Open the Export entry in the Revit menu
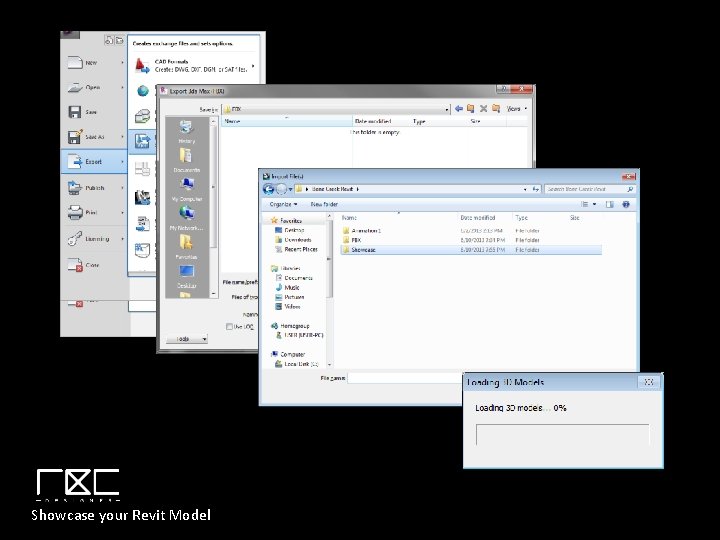 pos(94,162)
